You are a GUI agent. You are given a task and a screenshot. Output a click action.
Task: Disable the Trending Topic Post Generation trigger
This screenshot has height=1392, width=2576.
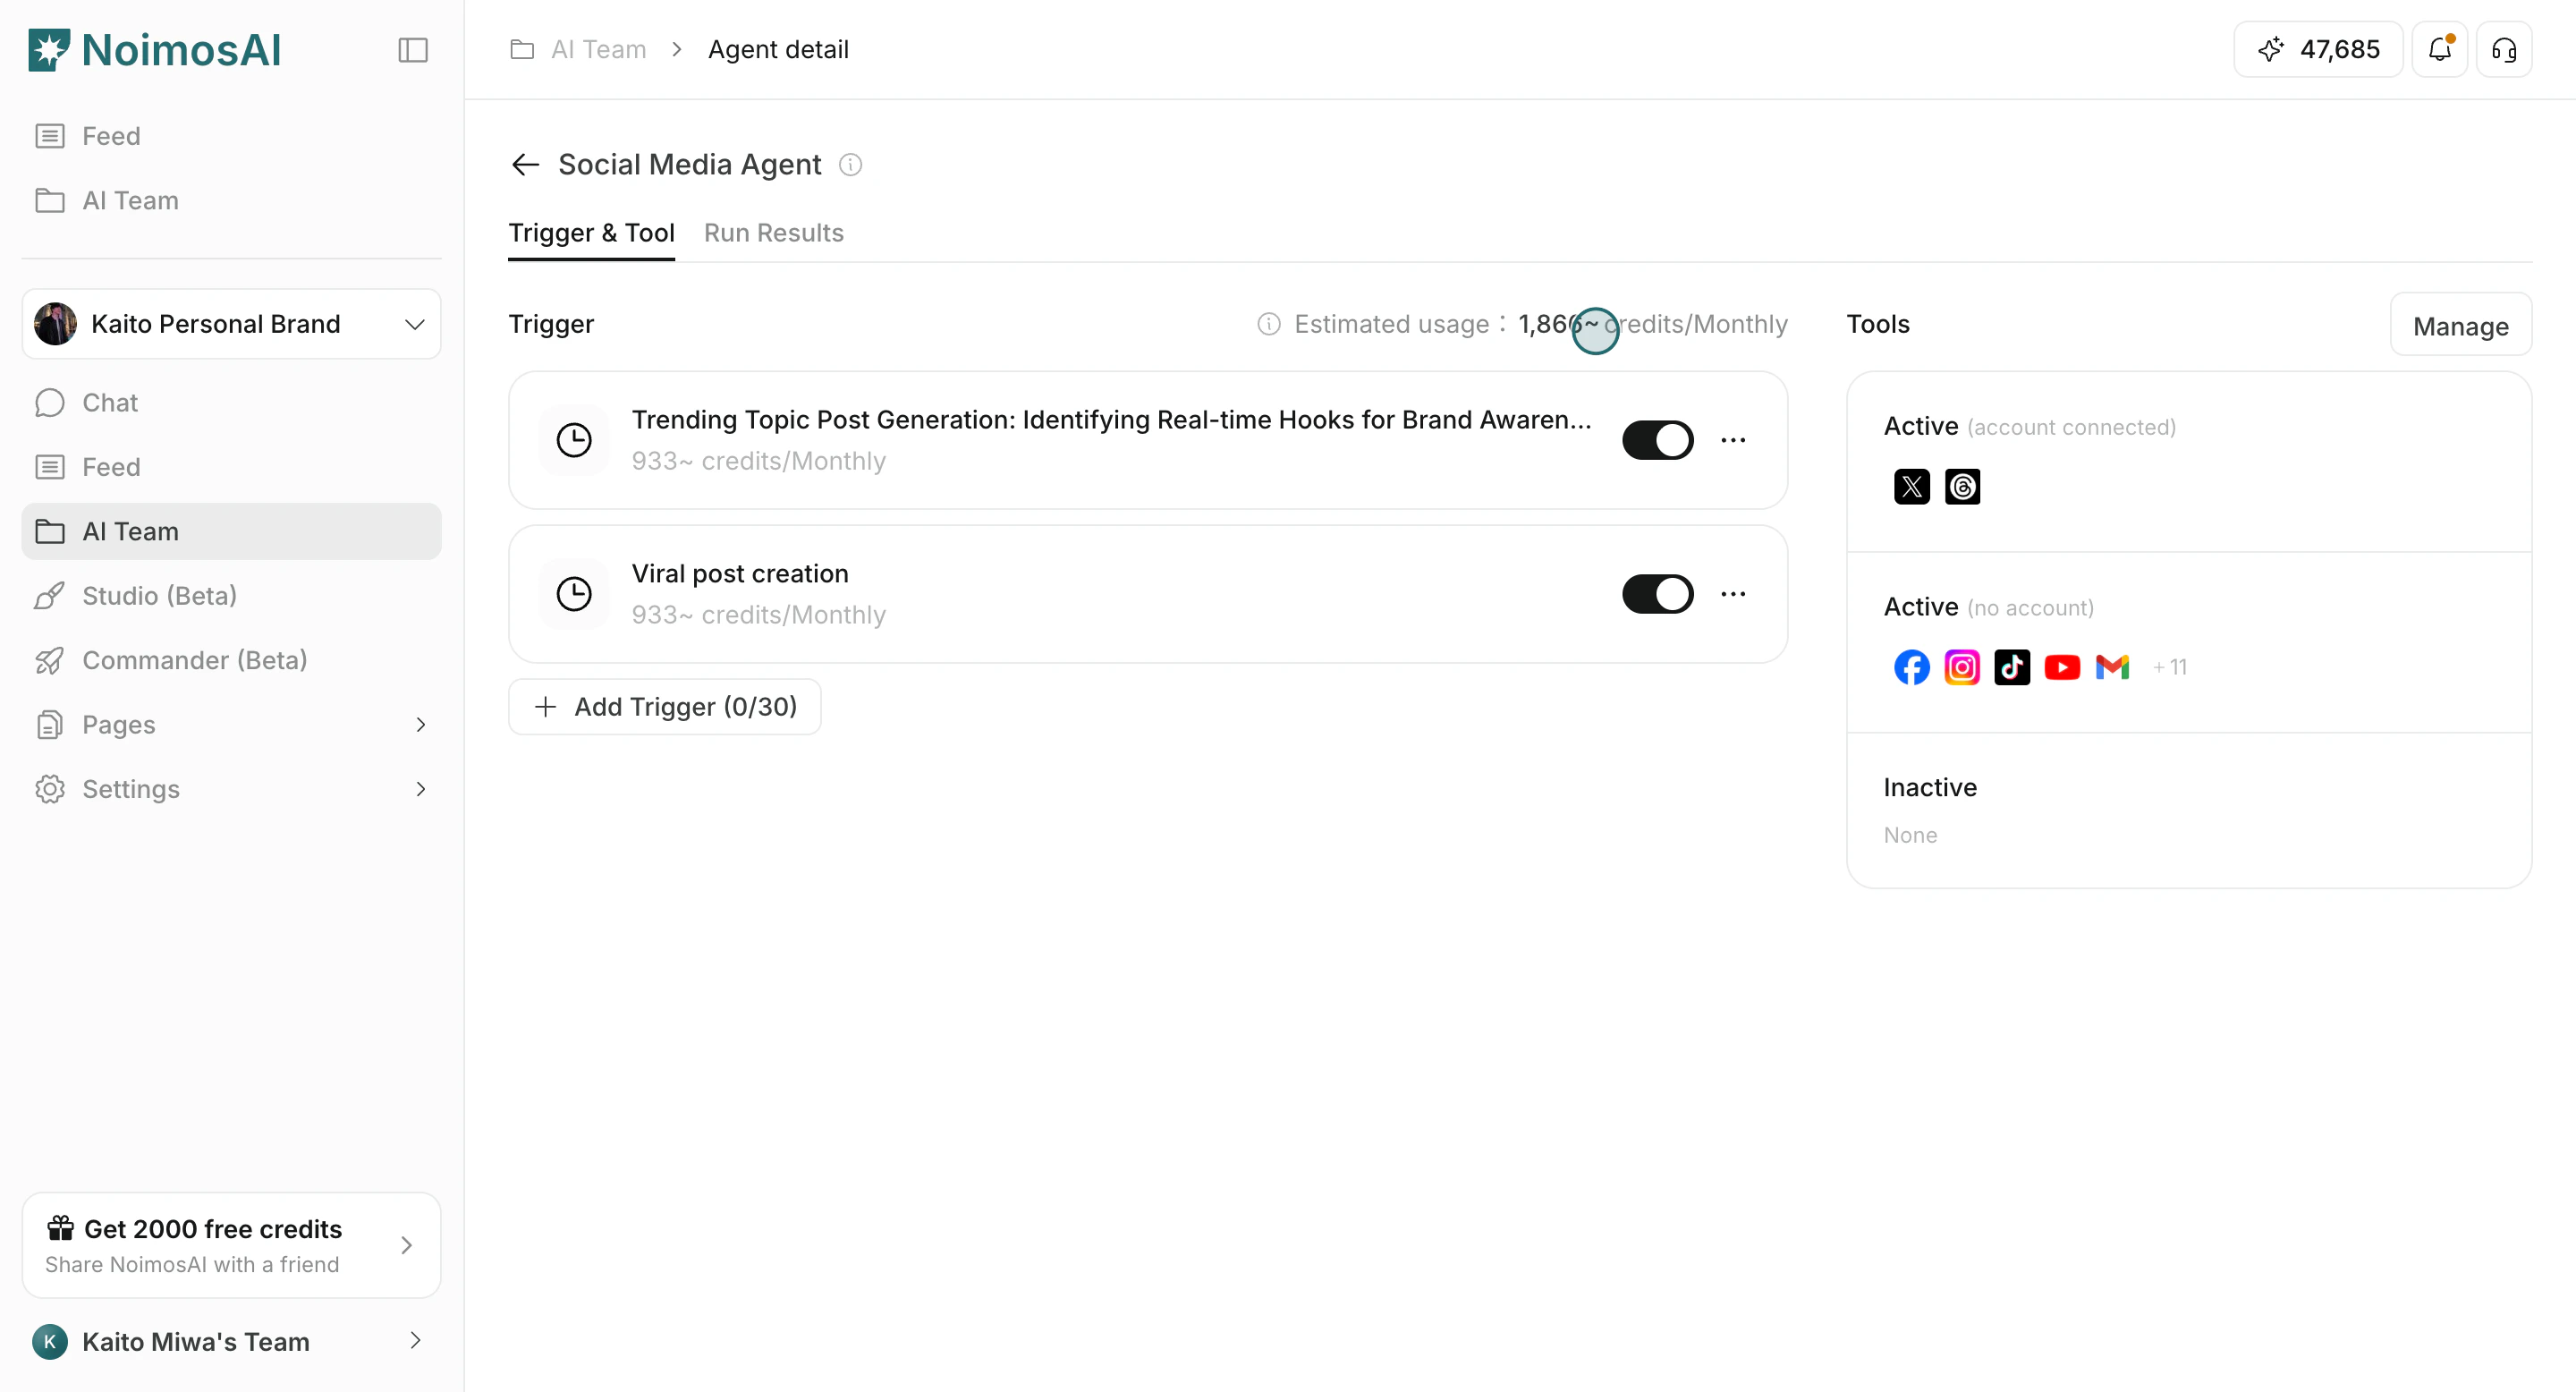tap(1657, 439)
